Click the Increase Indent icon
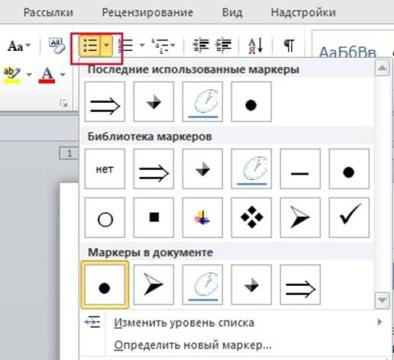394x360 pixels. click(224, 45)
